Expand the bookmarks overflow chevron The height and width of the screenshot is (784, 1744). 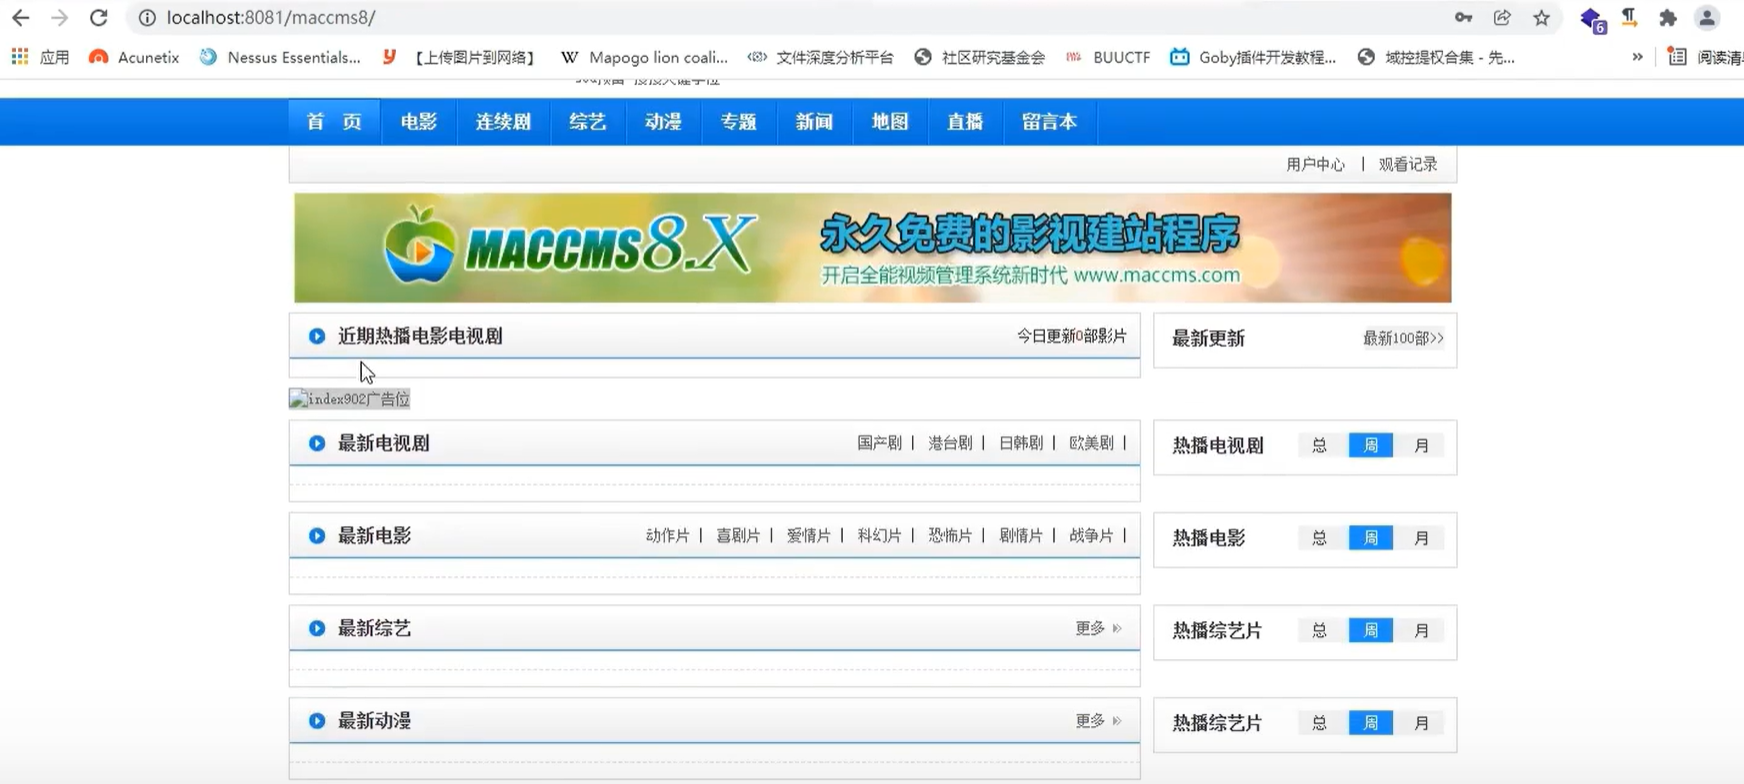tap(1637, 57)
